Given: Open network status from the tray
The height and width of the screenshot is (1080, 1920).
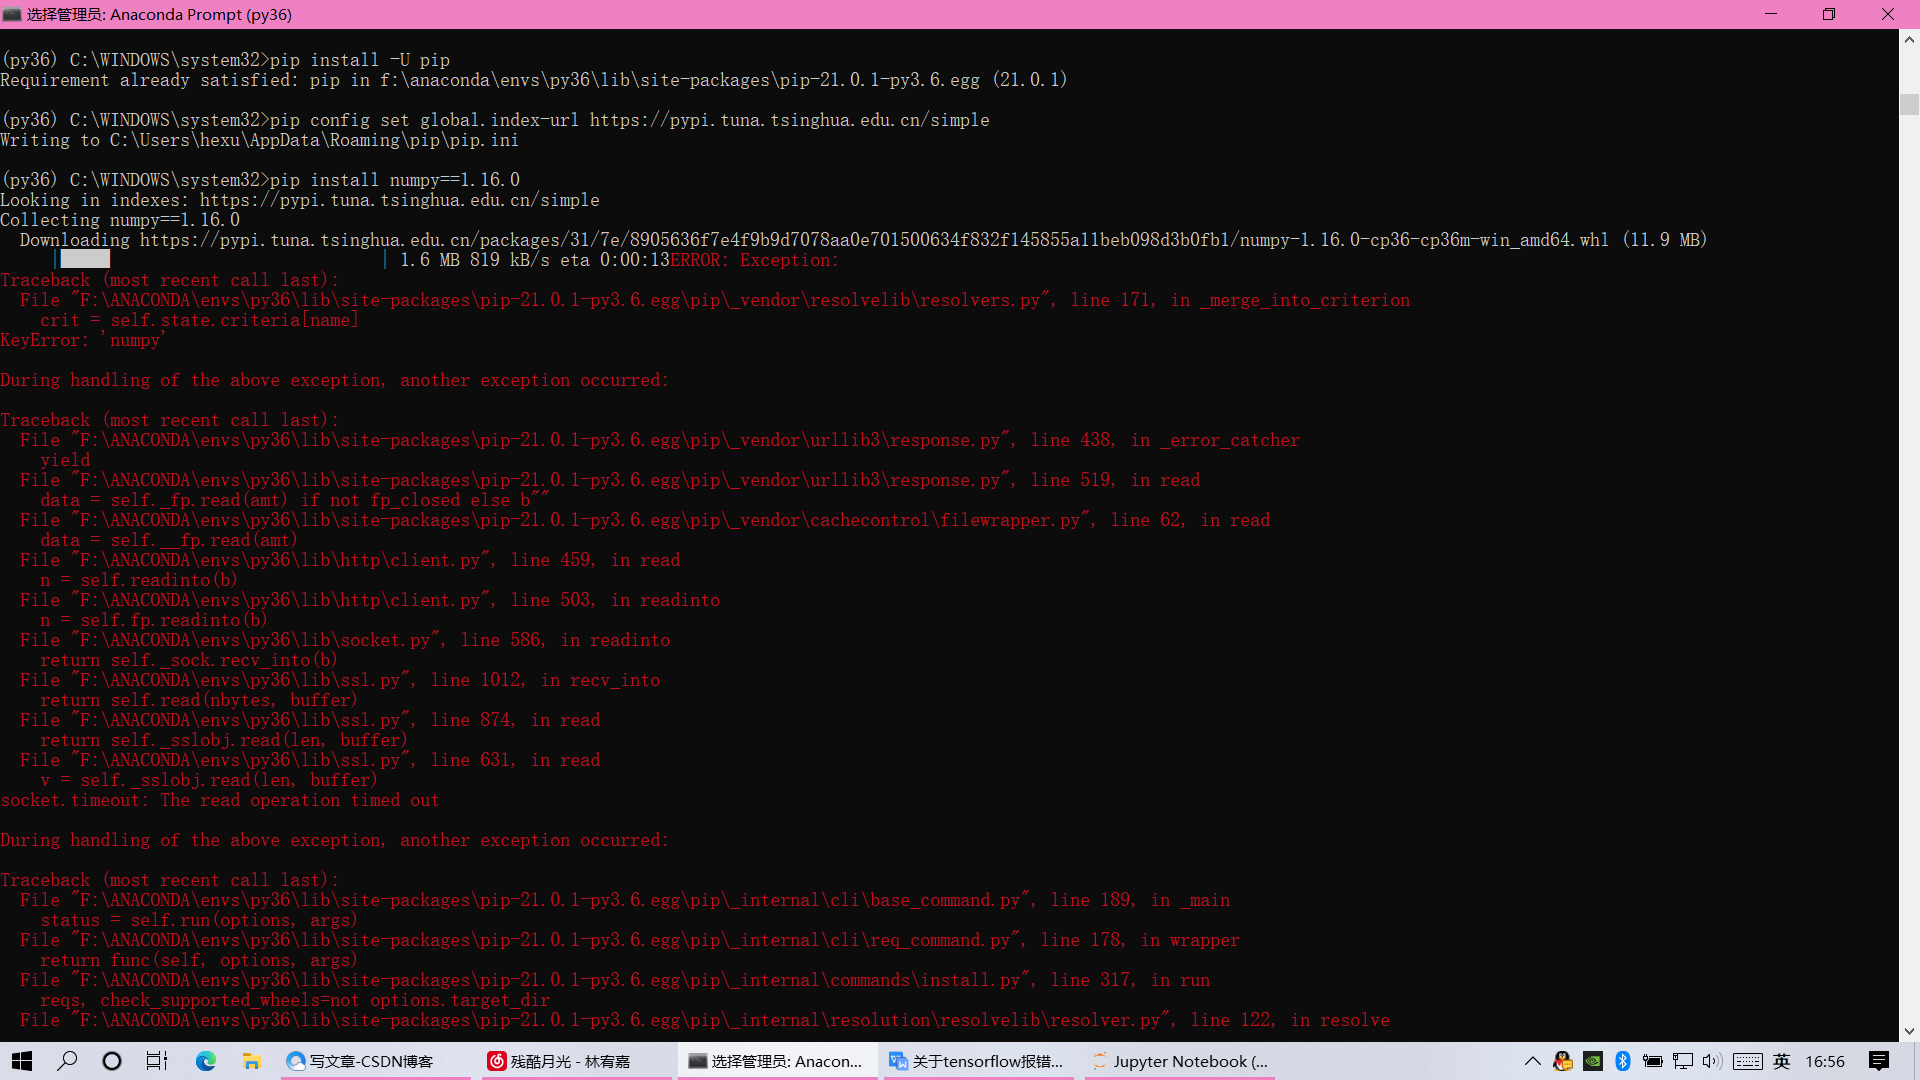Looking at the screenshot, I should 1684,1061.
